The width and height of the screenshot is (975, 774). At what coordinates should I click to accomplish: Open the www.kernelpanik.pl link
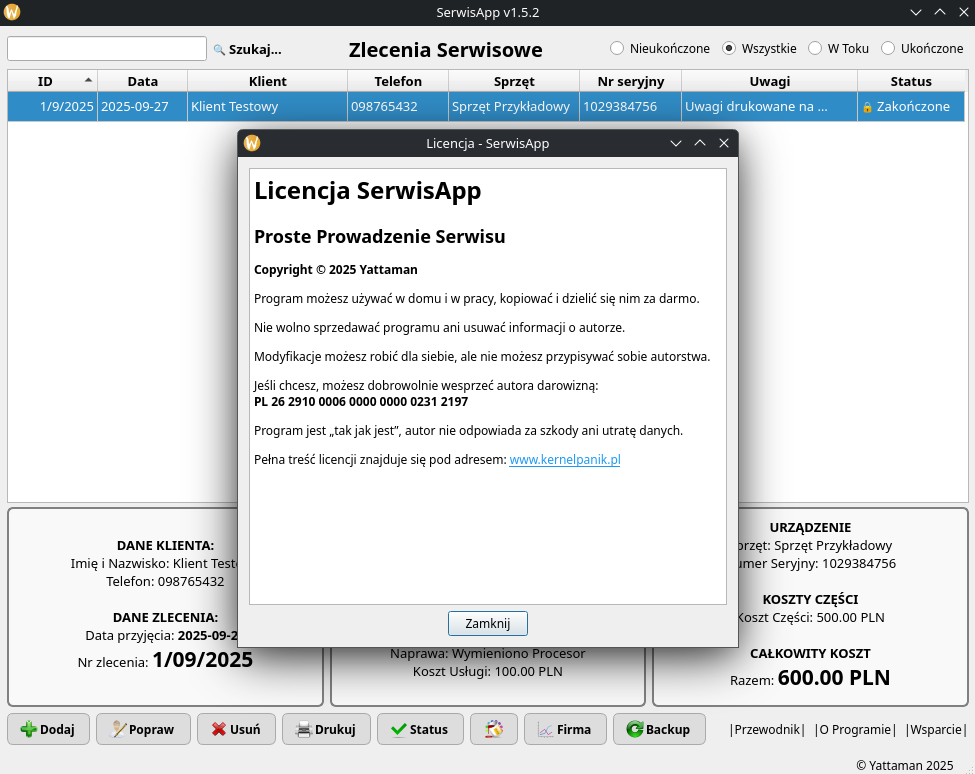[x=565, y=459]
